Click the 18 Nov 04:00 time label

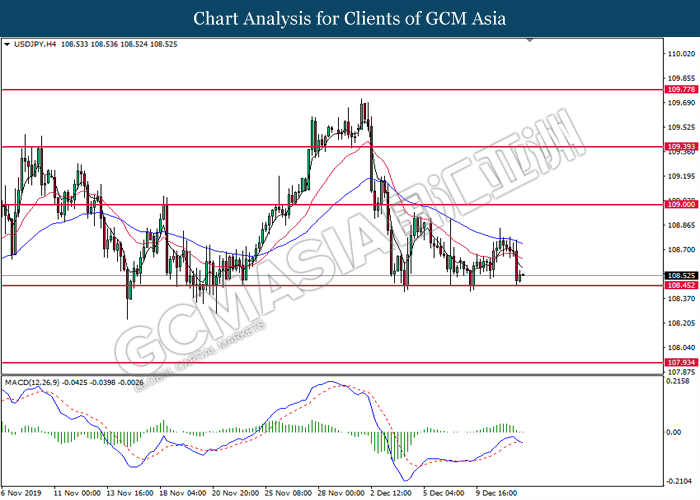183,493
